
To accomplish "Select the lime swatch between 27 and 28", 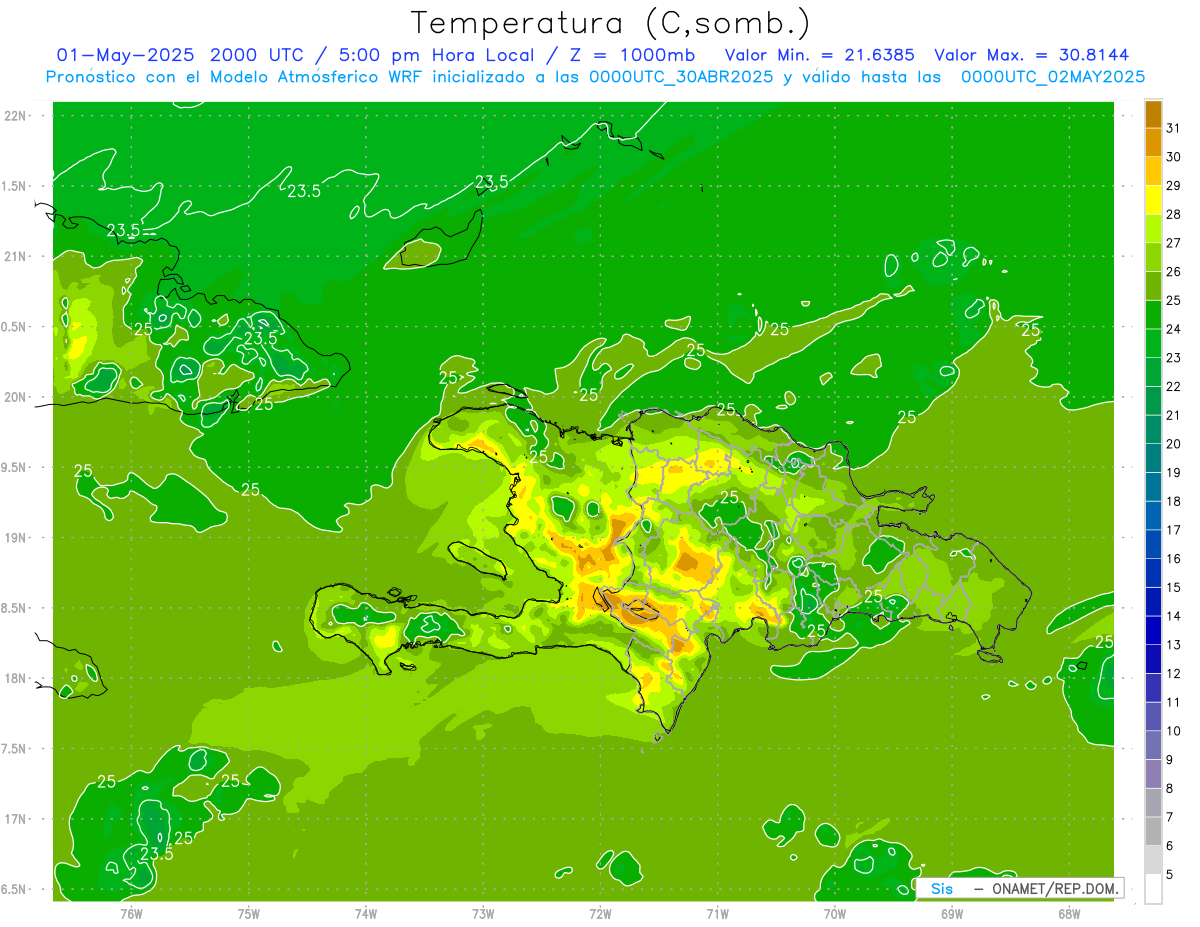I will pos(1153,229).
